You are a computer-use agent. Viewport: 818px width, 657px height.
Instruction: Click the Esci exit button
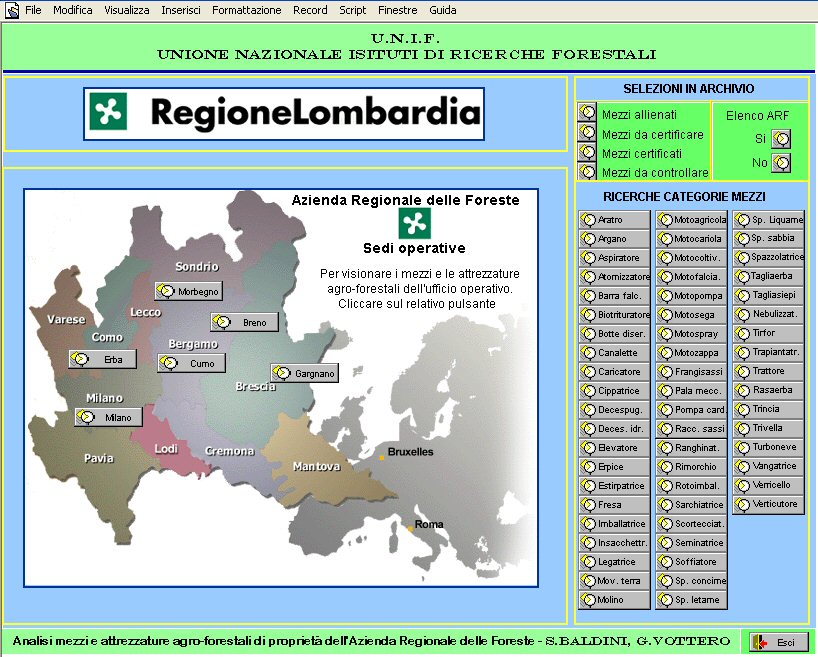click(778, 642)
